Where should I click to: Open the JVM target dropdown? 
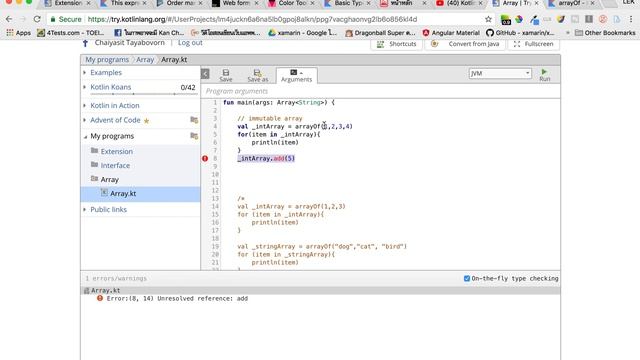pos(500,73)
